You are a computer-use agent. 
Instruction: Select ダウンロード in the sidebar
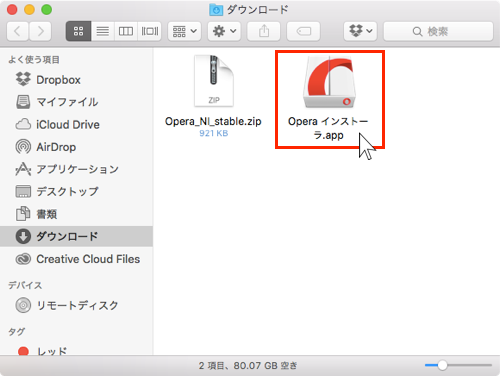coord(76,236)
